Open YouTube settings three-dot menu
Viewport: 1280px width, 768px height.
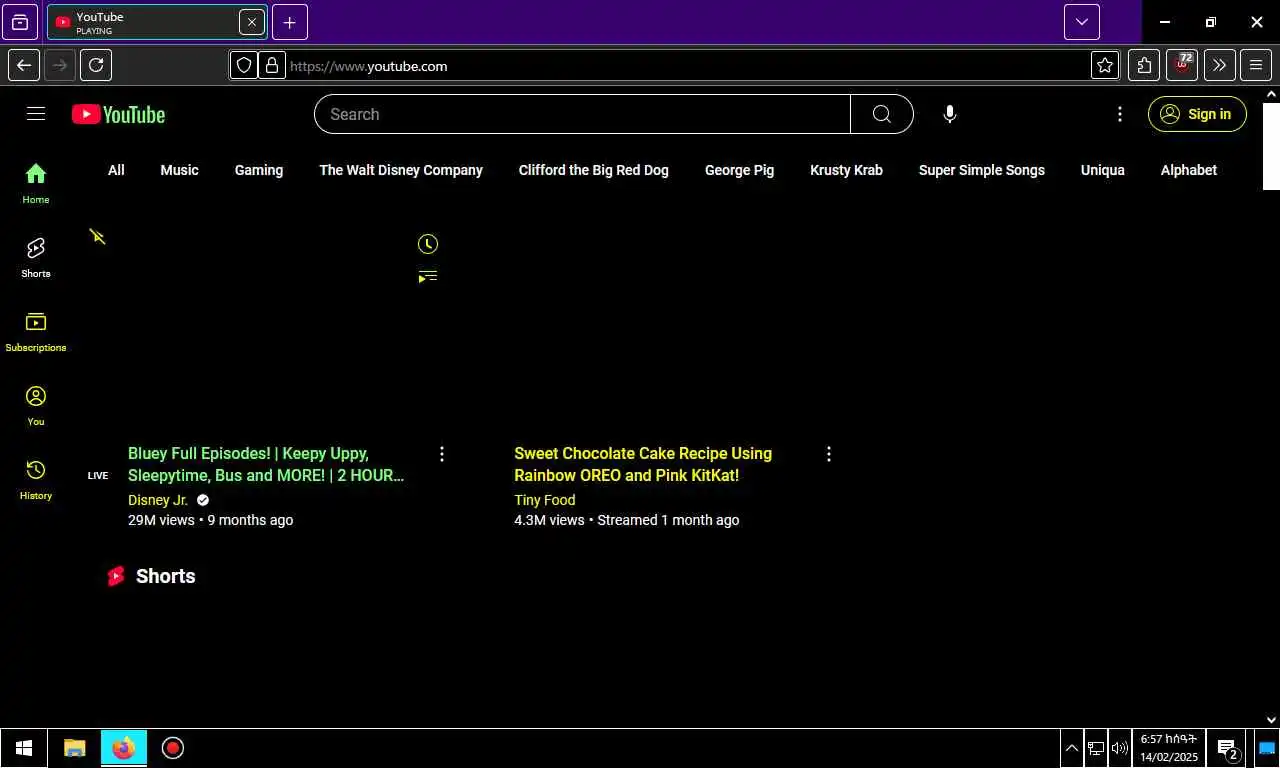tap(1120, 114)
